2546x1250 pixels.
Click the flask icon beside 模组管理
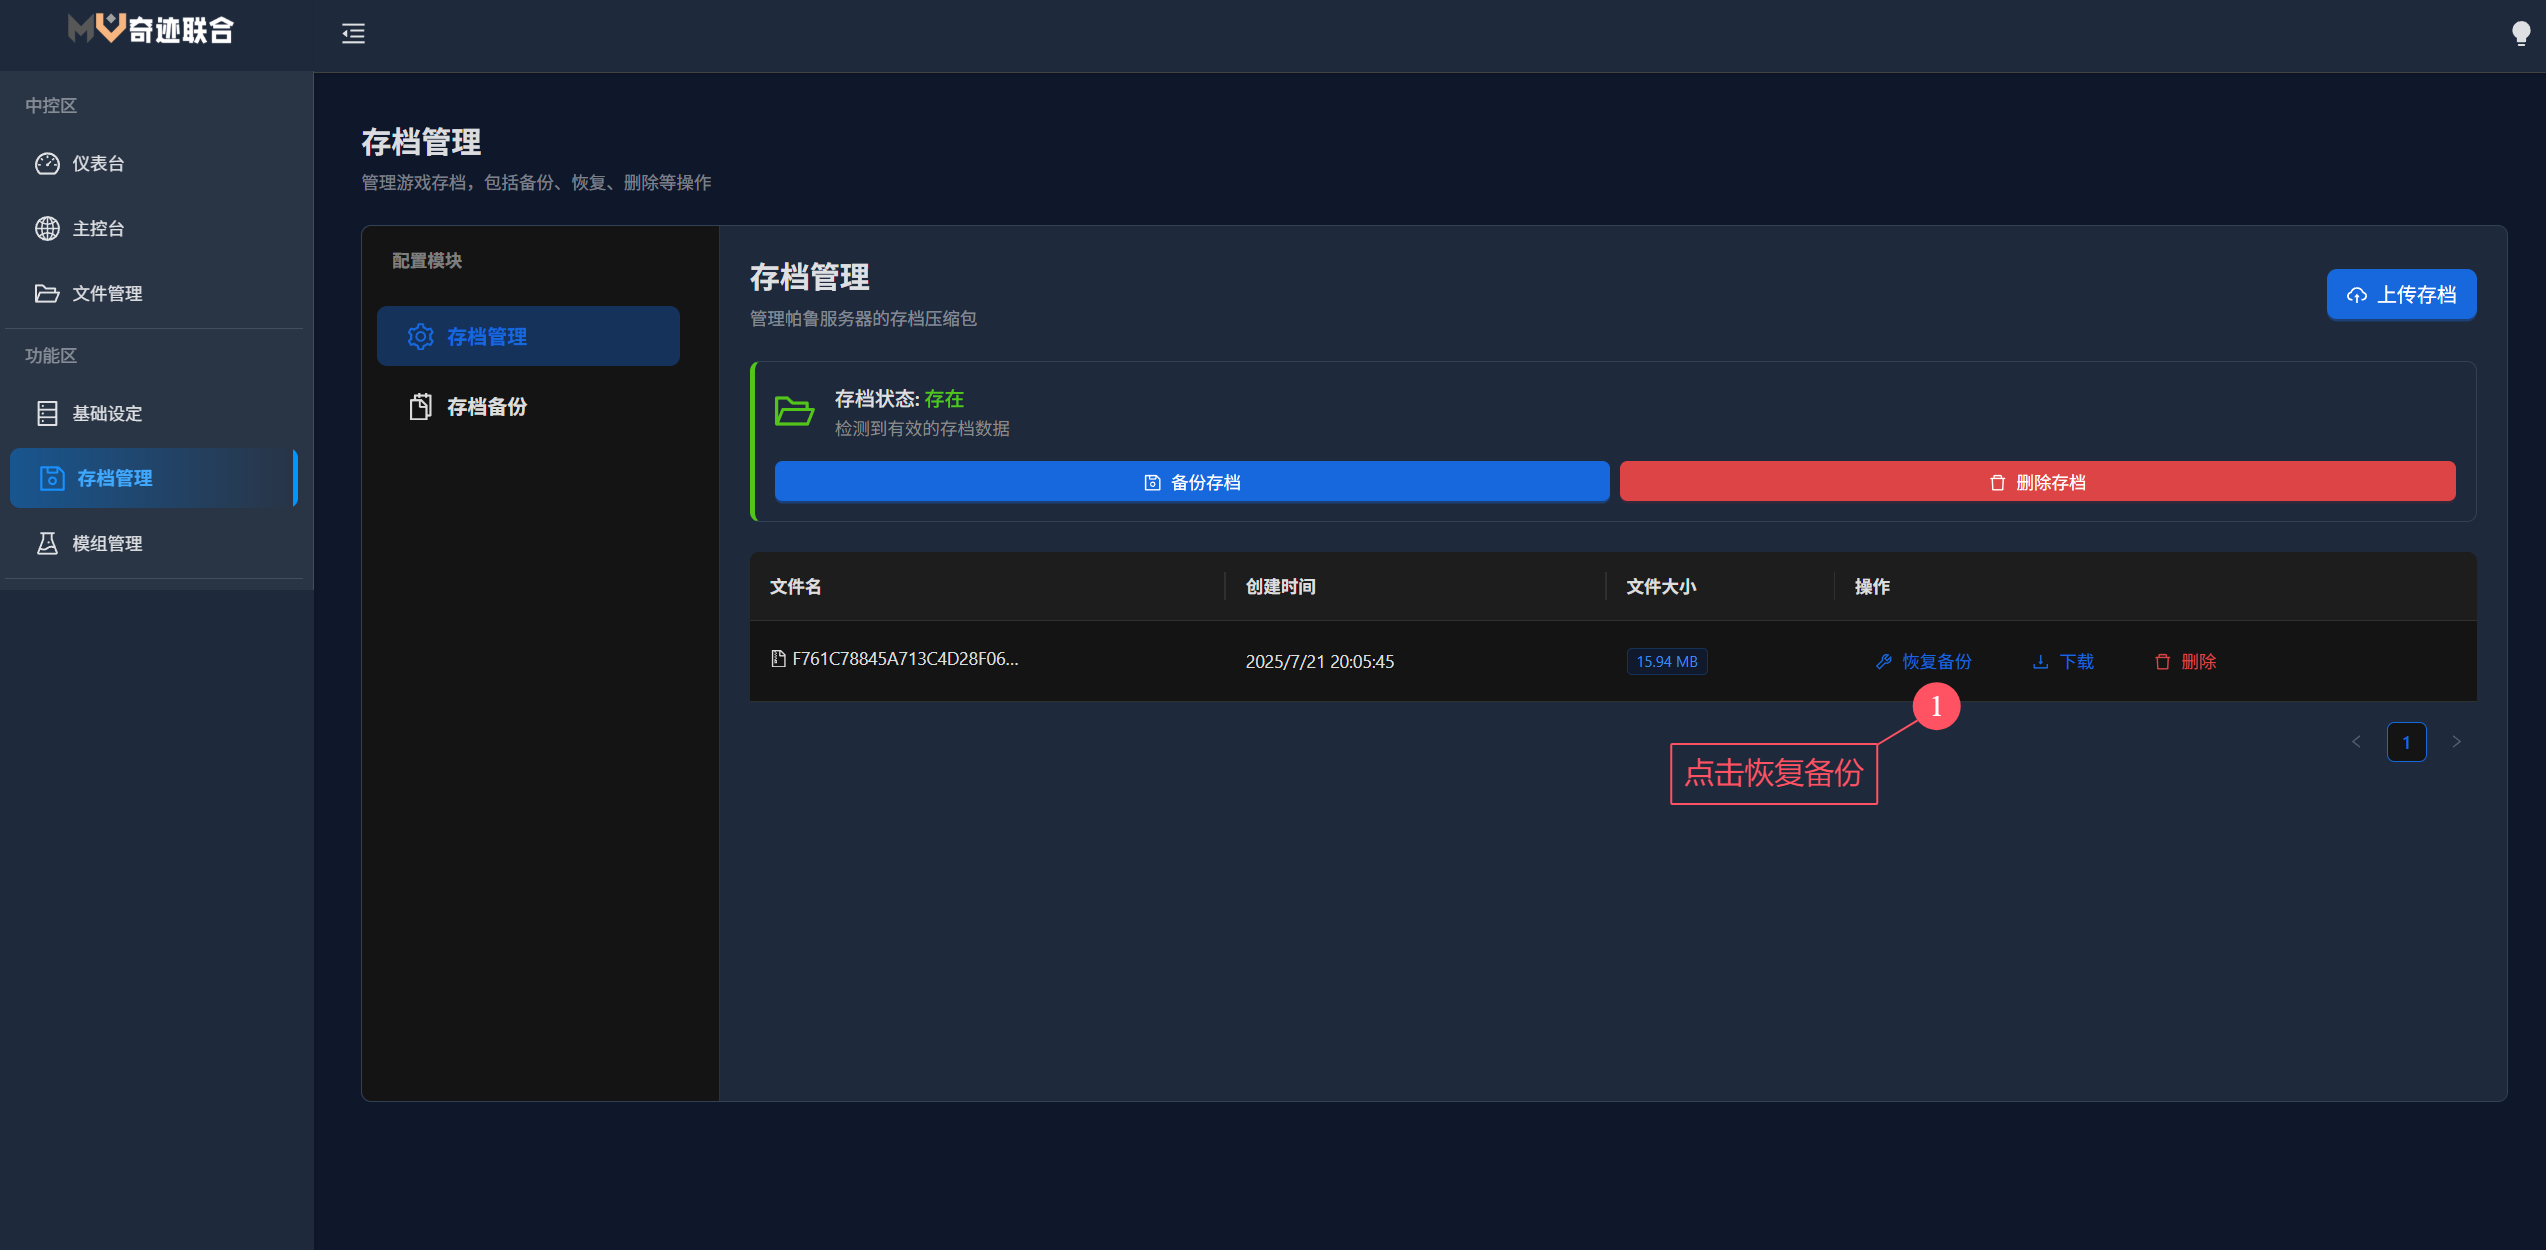pyautogui.click(x=47, y=544)
